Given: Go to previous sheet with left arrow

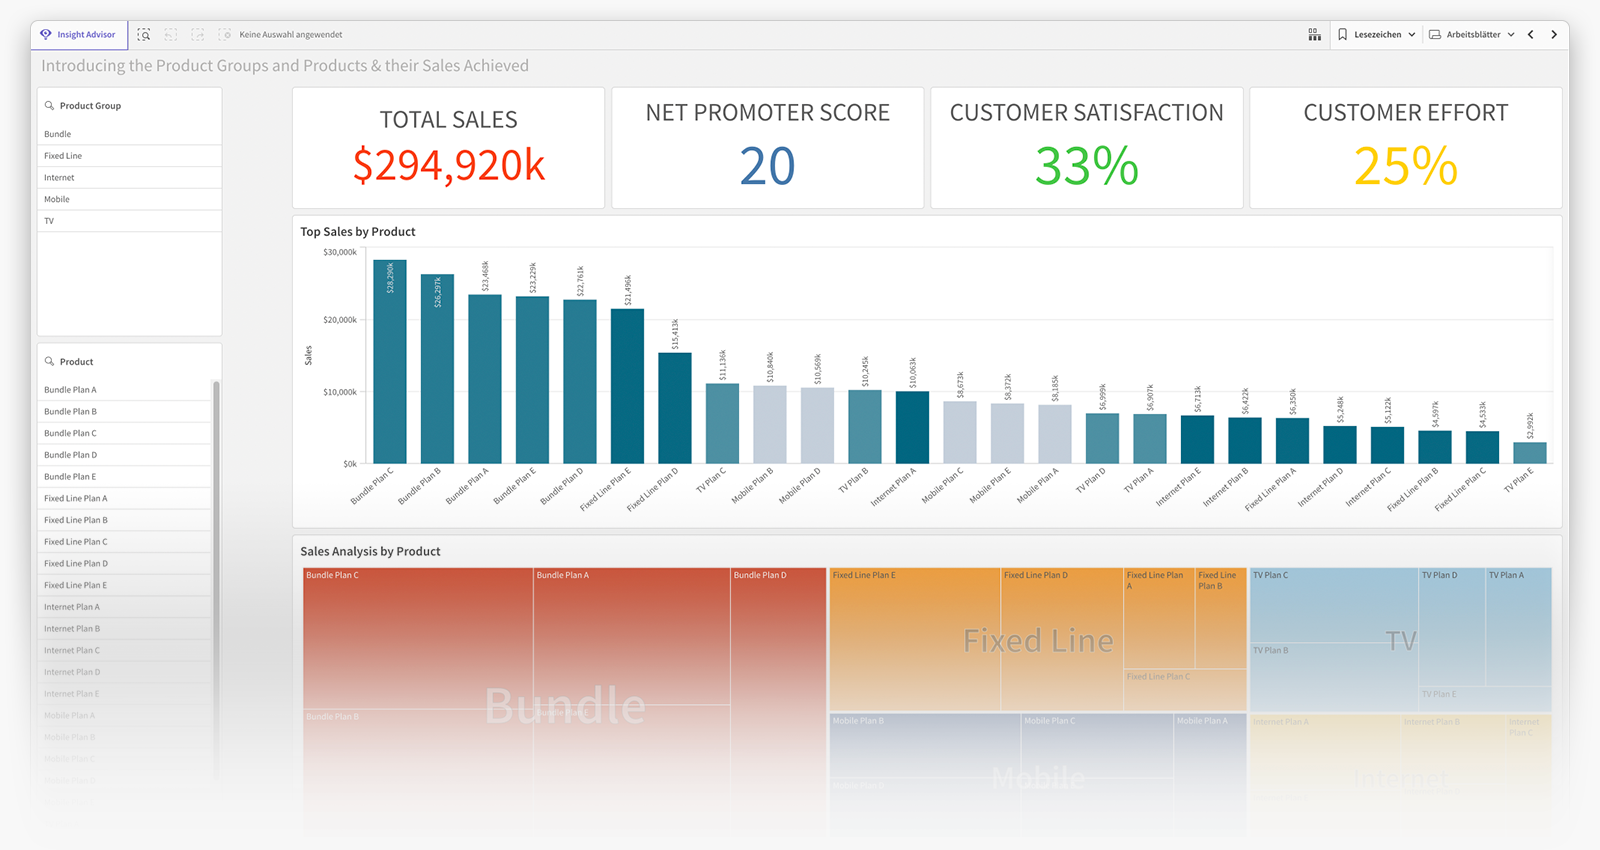Looking at the screenshot, I should coord(1531,35).
